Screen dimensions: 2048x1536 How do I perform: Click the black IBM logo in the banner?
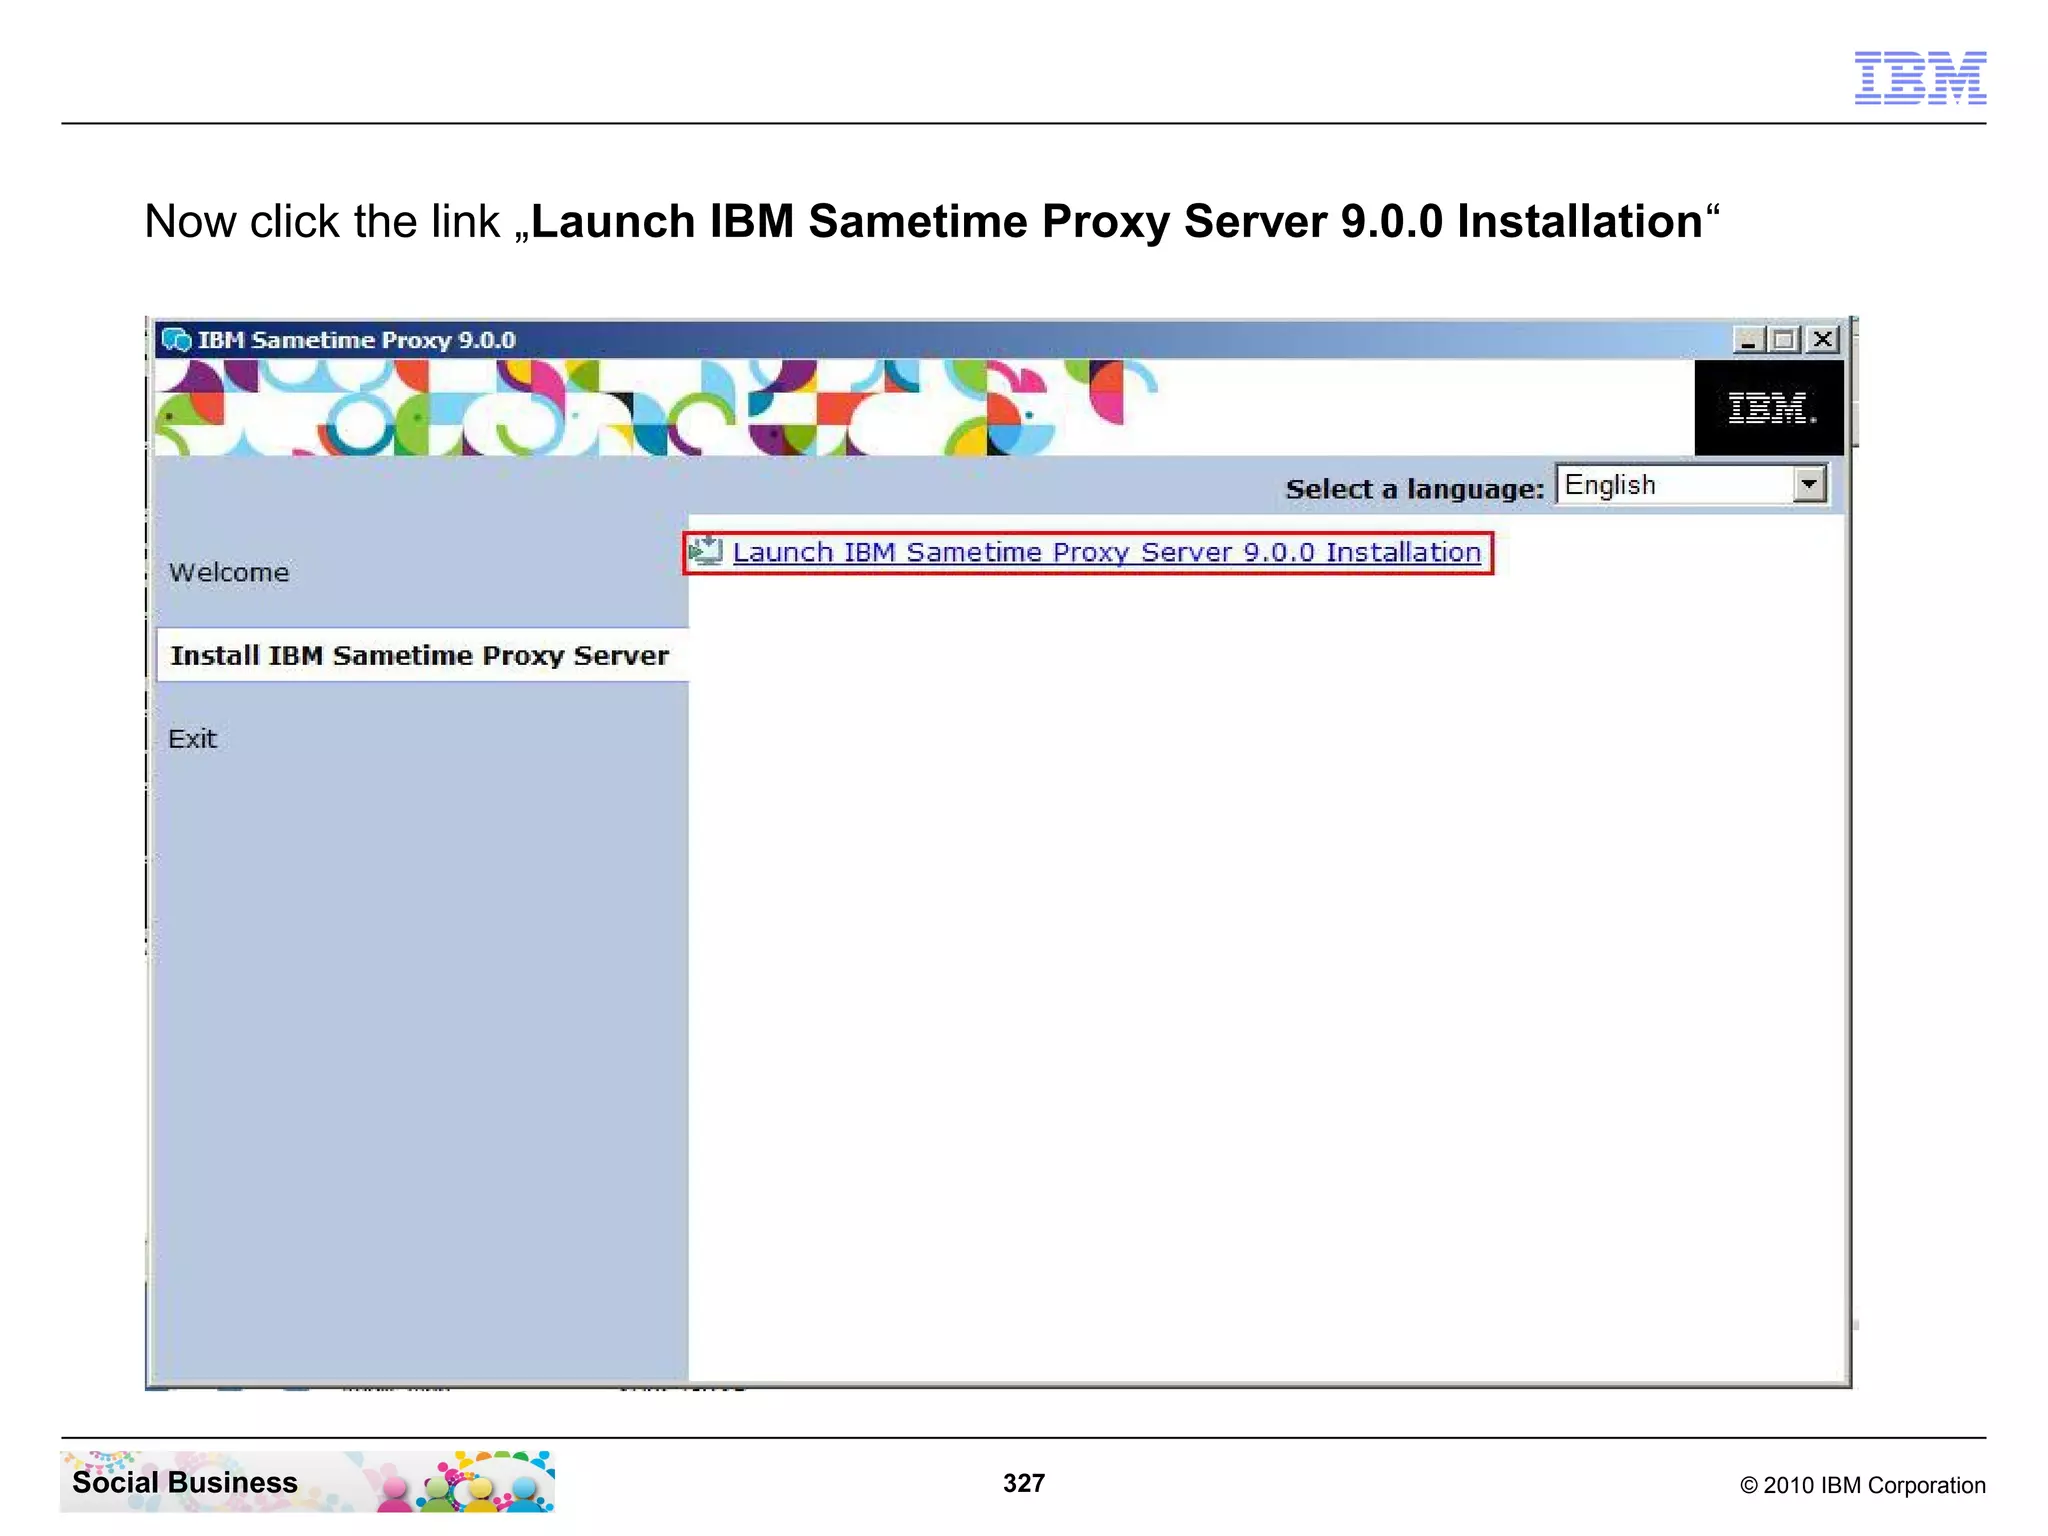coord(1769,408)
